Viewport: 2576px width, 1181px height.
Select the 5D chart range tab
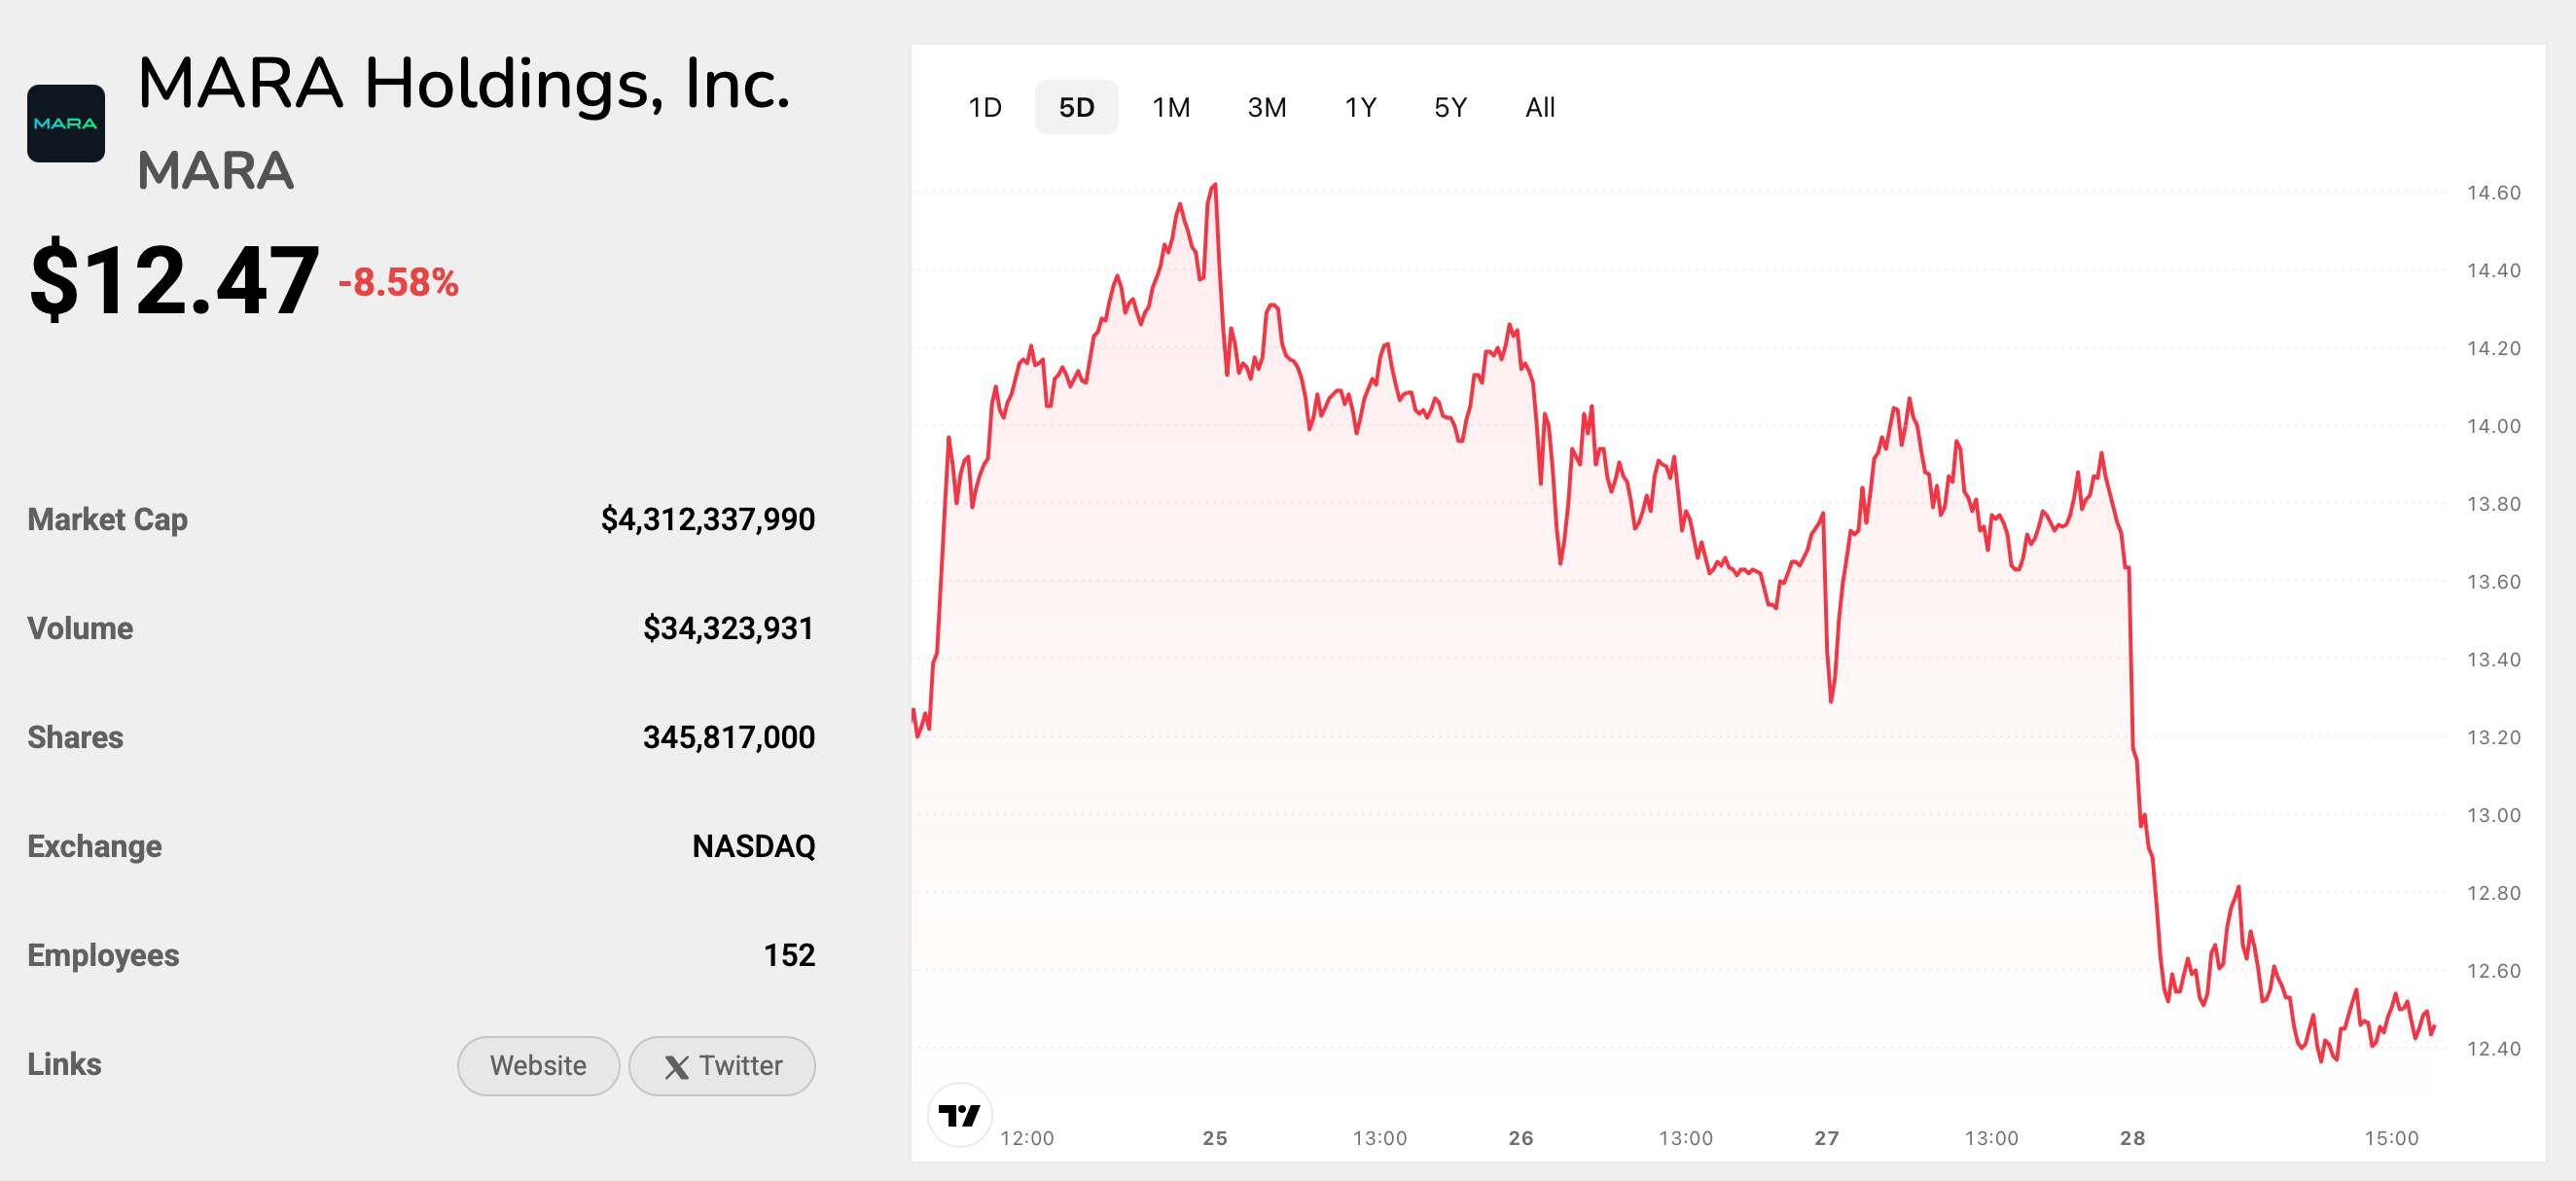point(1076,107)
